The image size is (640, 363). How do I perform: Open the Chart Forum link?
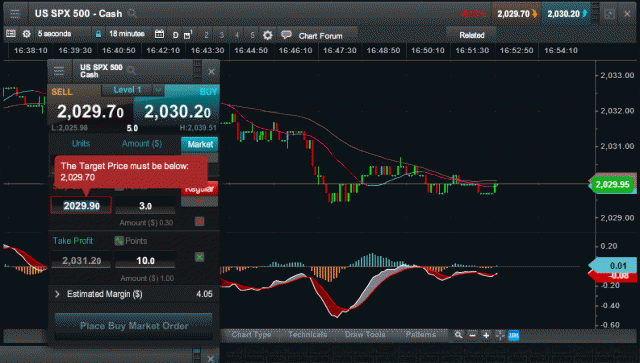click(x=320, y=36)
